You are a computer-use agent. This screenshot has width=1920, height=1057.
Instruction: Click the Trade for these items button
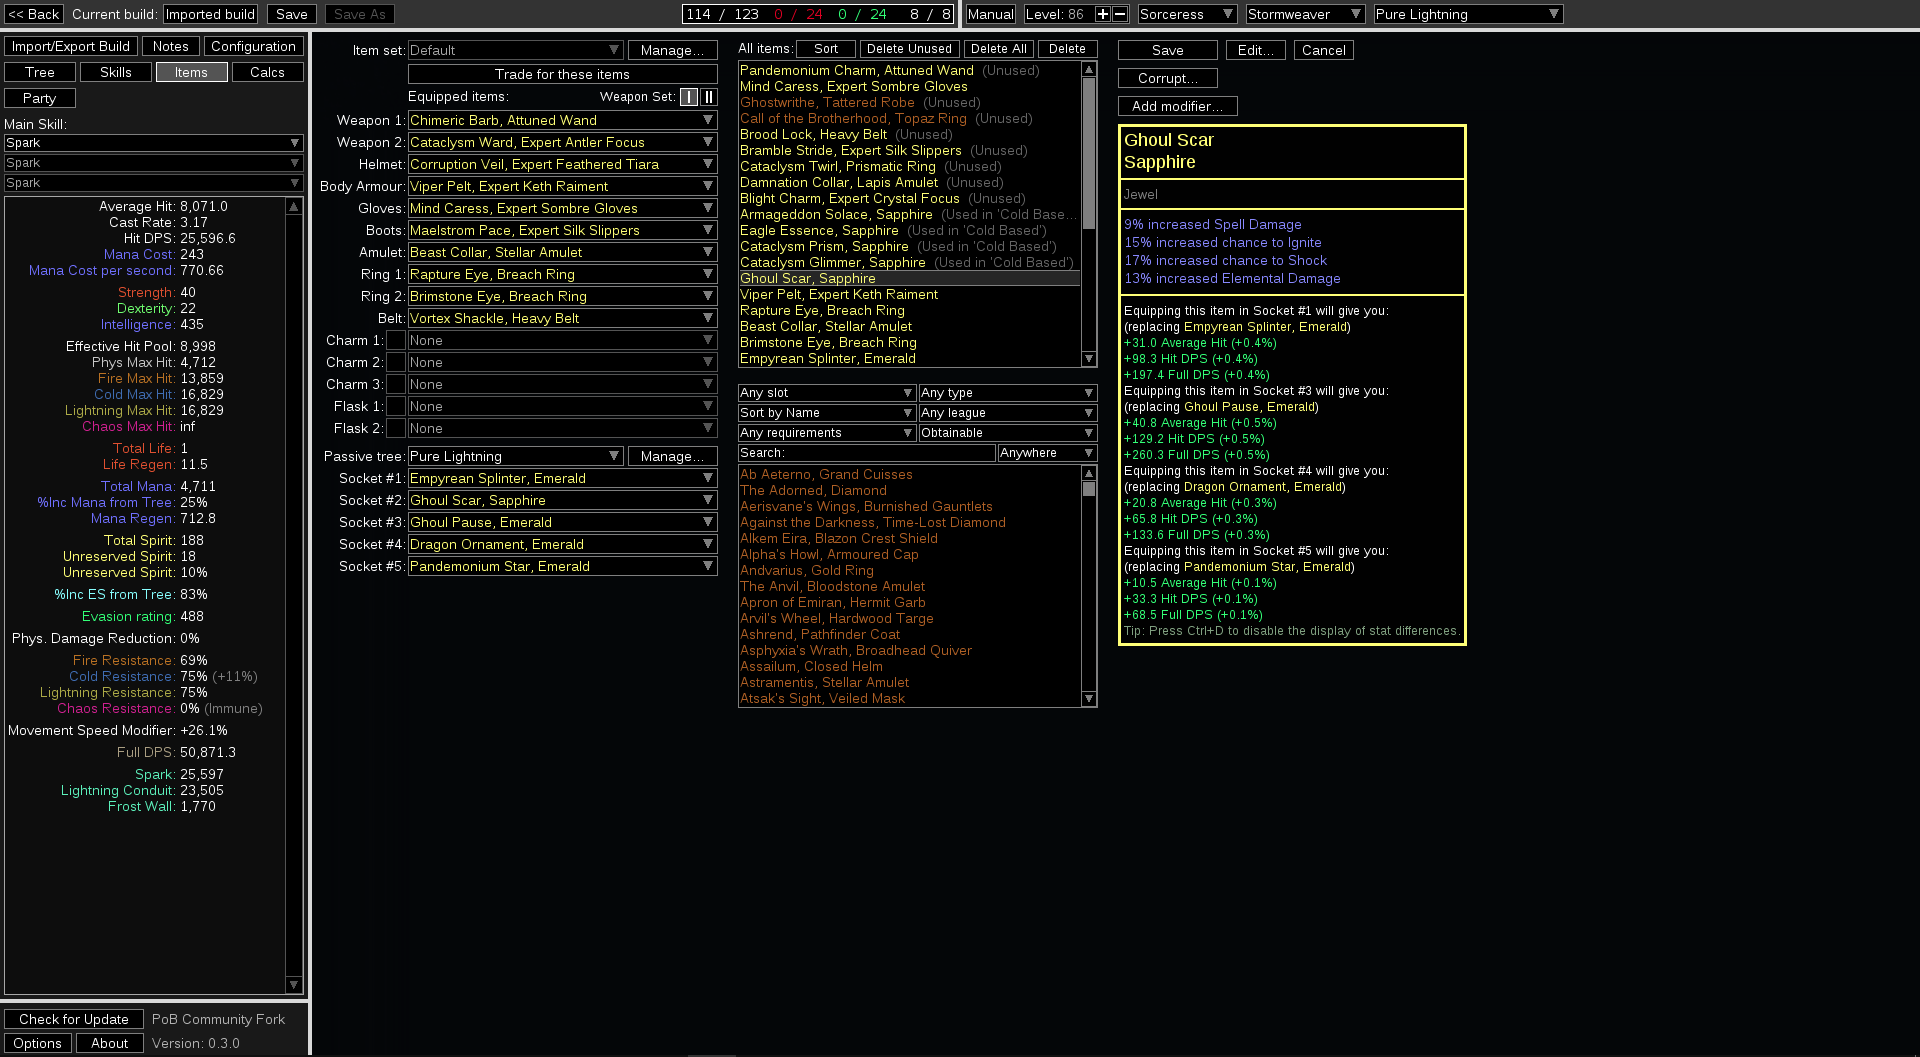click(562, 73)
